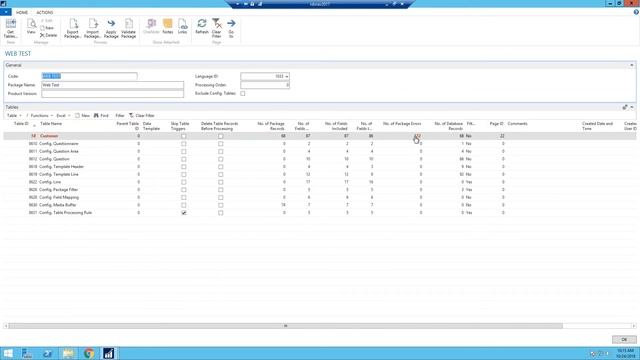Open Customer row package errors value
The height and width of the screenshot is (360, 640).
tap(417, 136)
